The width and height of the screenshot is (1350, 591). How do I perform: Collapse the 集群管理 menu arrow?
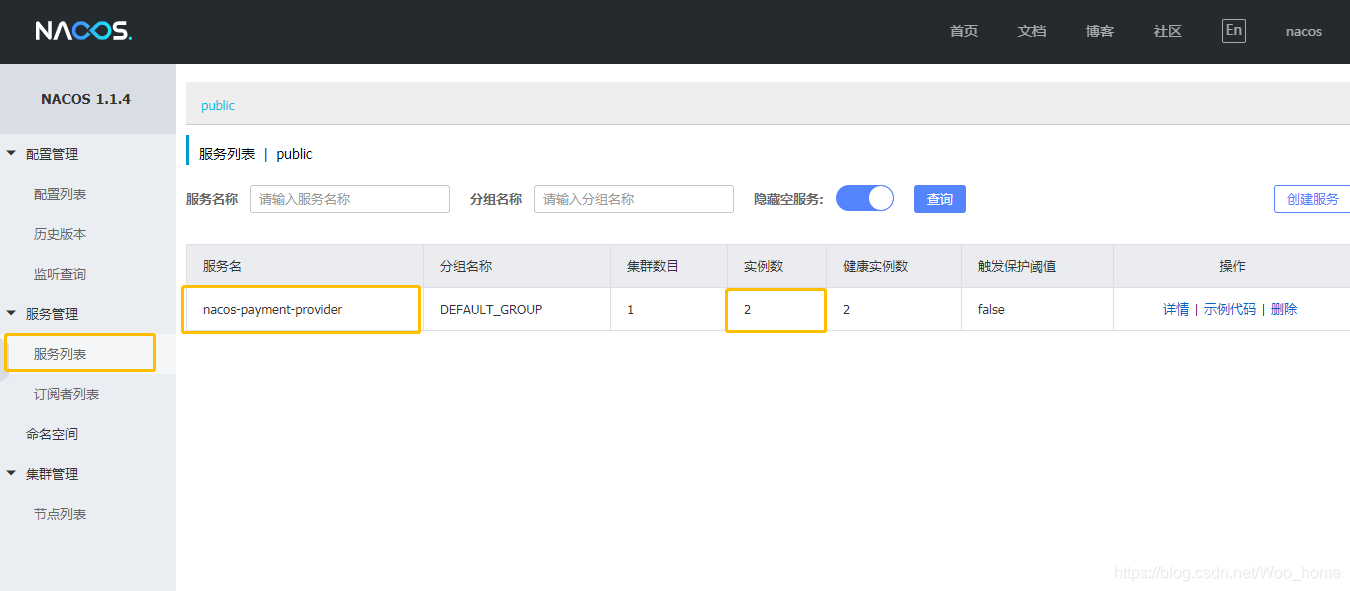11,474
